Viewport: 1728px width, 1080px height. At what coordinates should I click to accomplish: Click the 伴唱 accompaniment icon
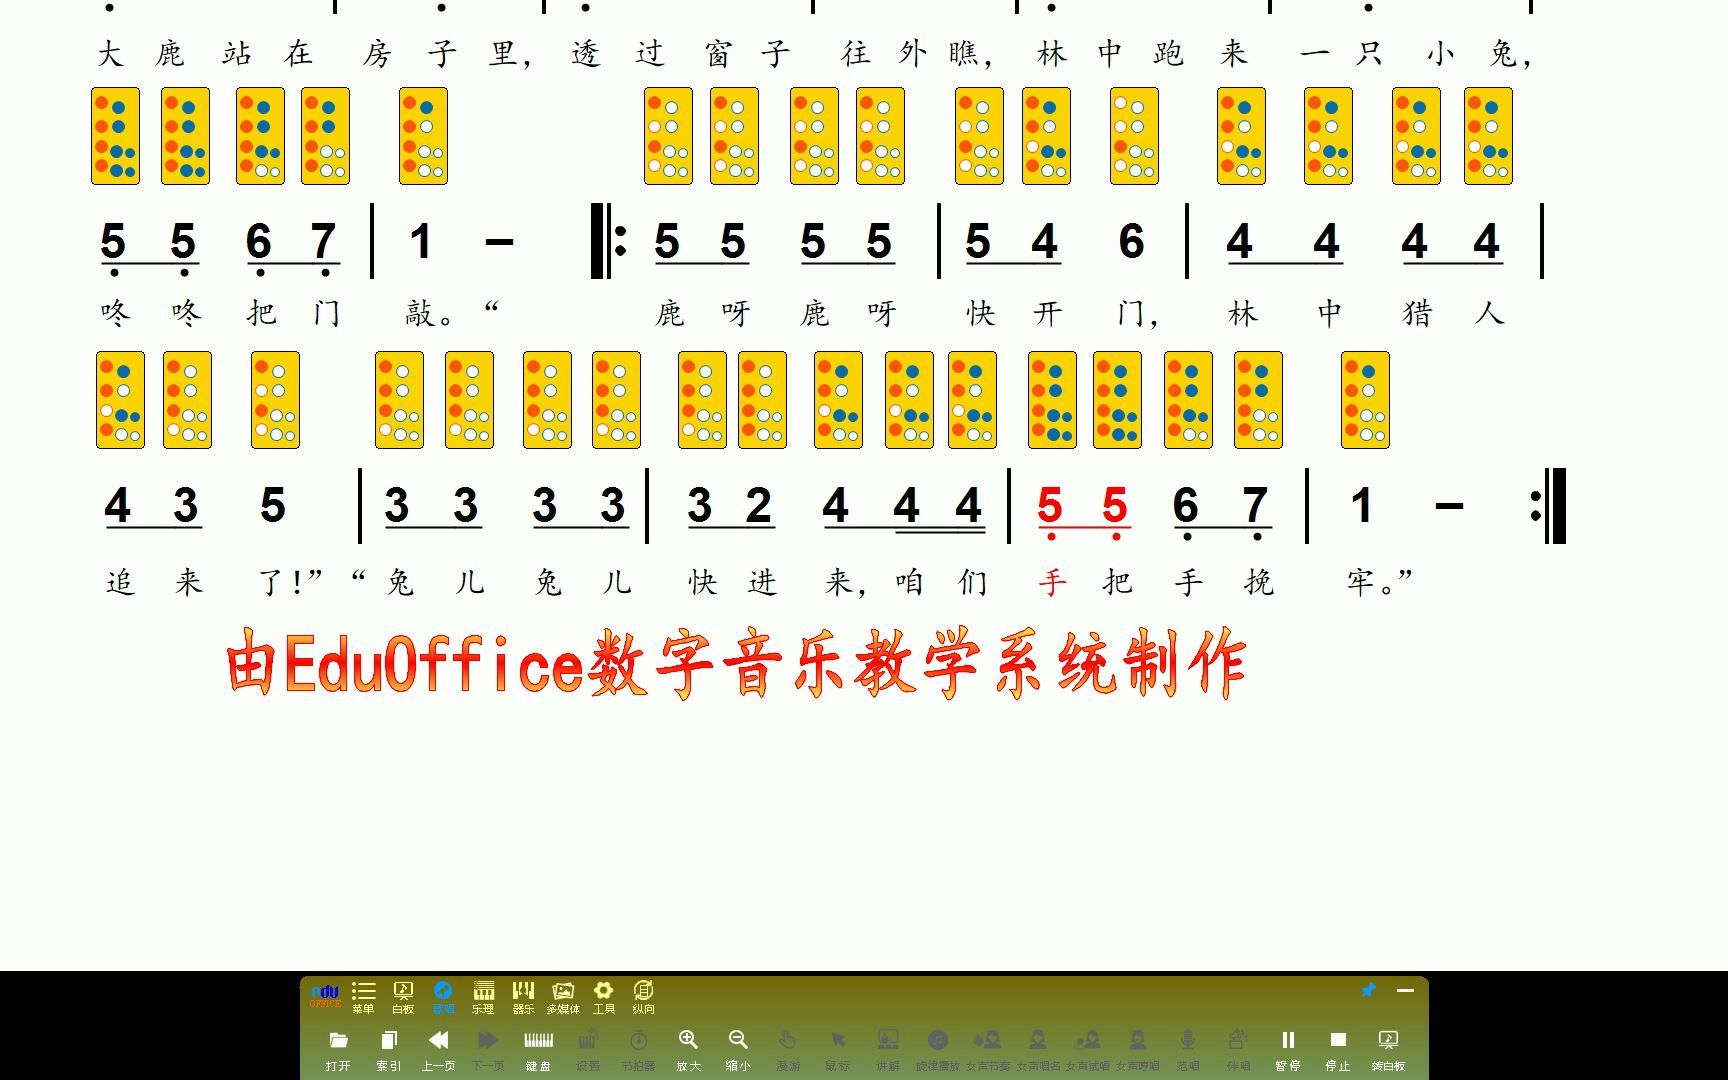click(x=1238, y=1050)
